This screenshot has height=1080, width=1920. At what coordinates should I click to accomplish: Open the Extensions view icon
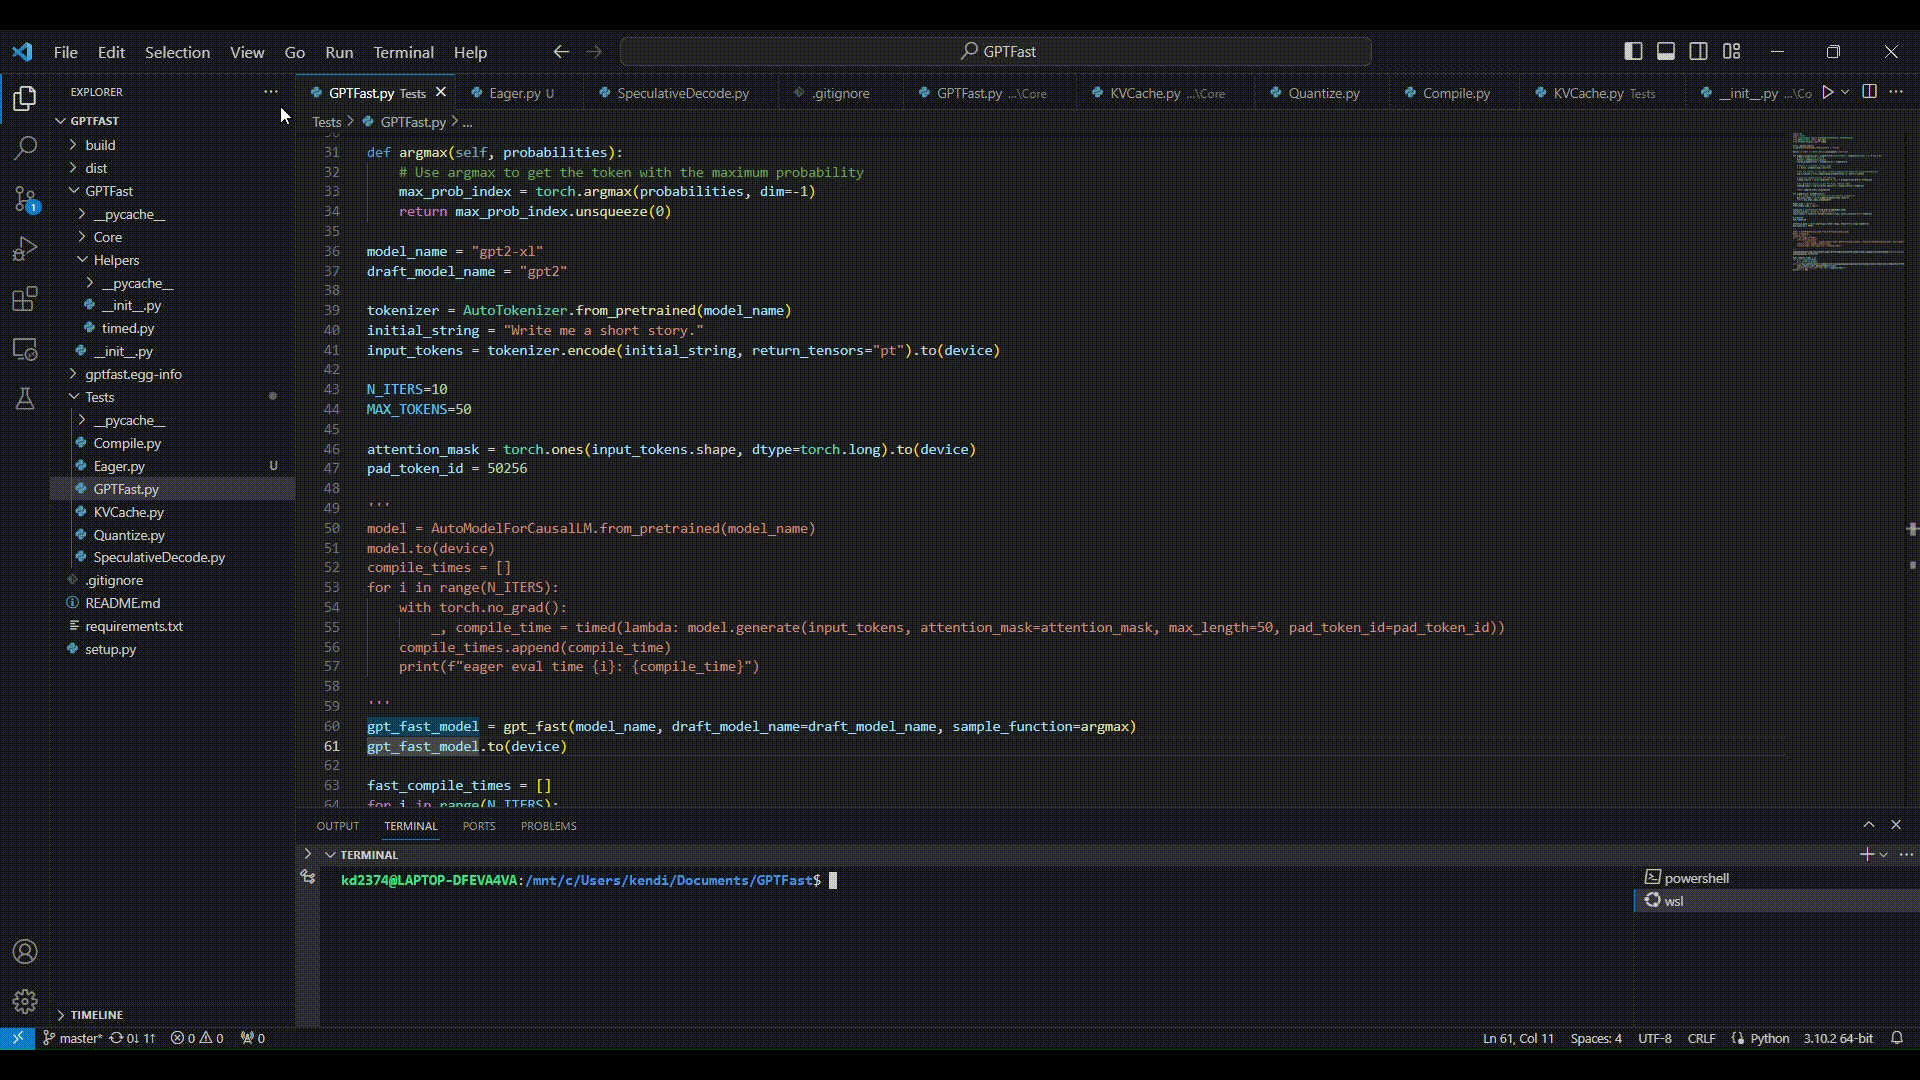pyautogui.click(x=25, y=299)
